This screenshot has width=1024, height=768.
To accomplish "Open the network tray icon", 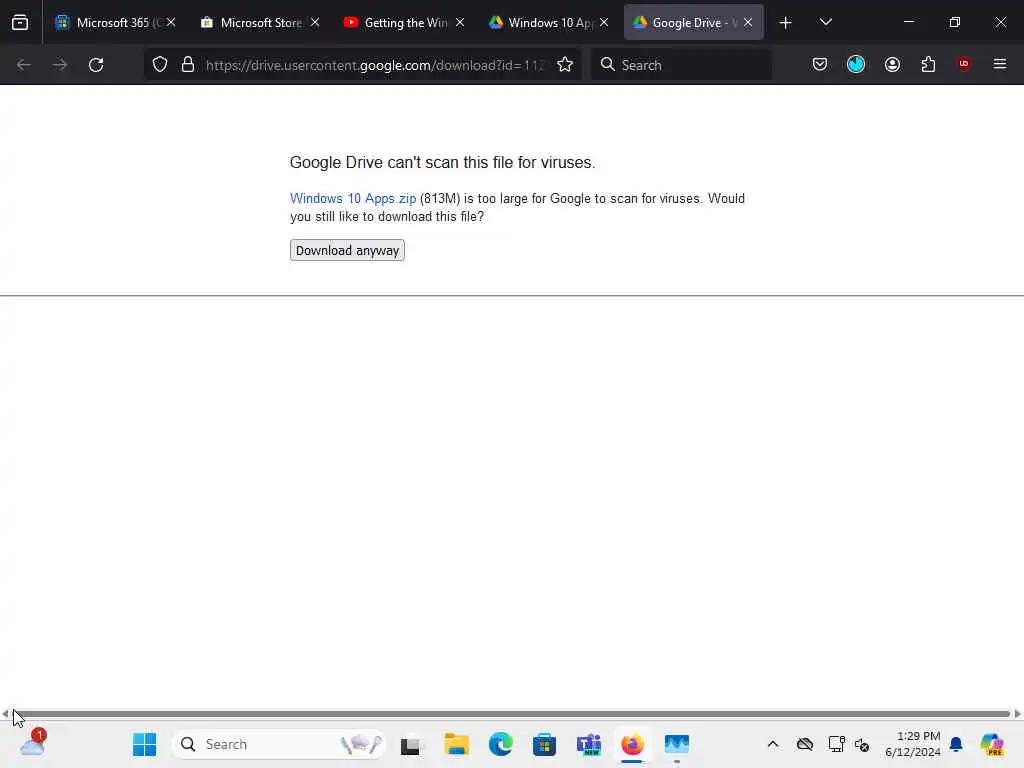I will tap(836, 744).
